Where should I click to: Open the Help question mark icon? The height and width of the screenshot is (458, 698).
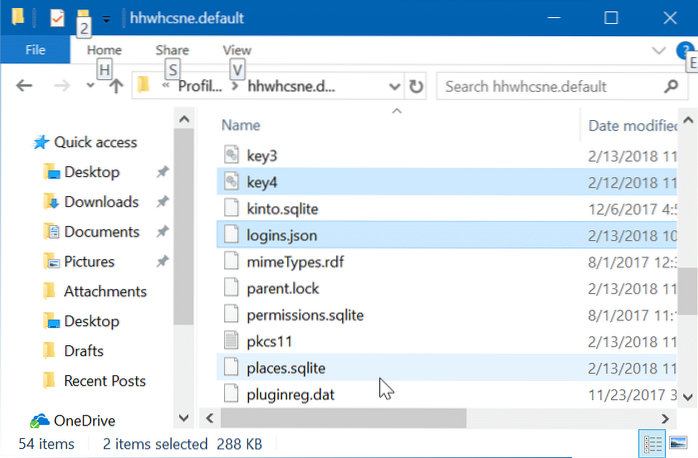[684, 50]
